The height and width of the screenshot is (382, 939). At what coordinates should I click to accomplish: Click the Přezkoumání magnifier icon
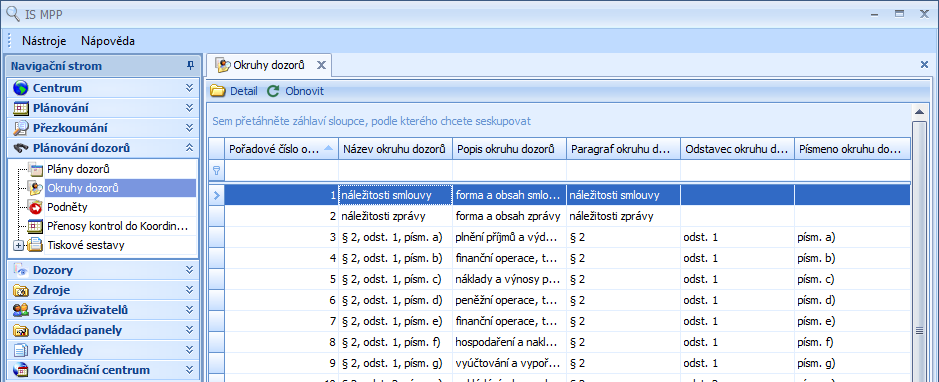tap(21, 128)
